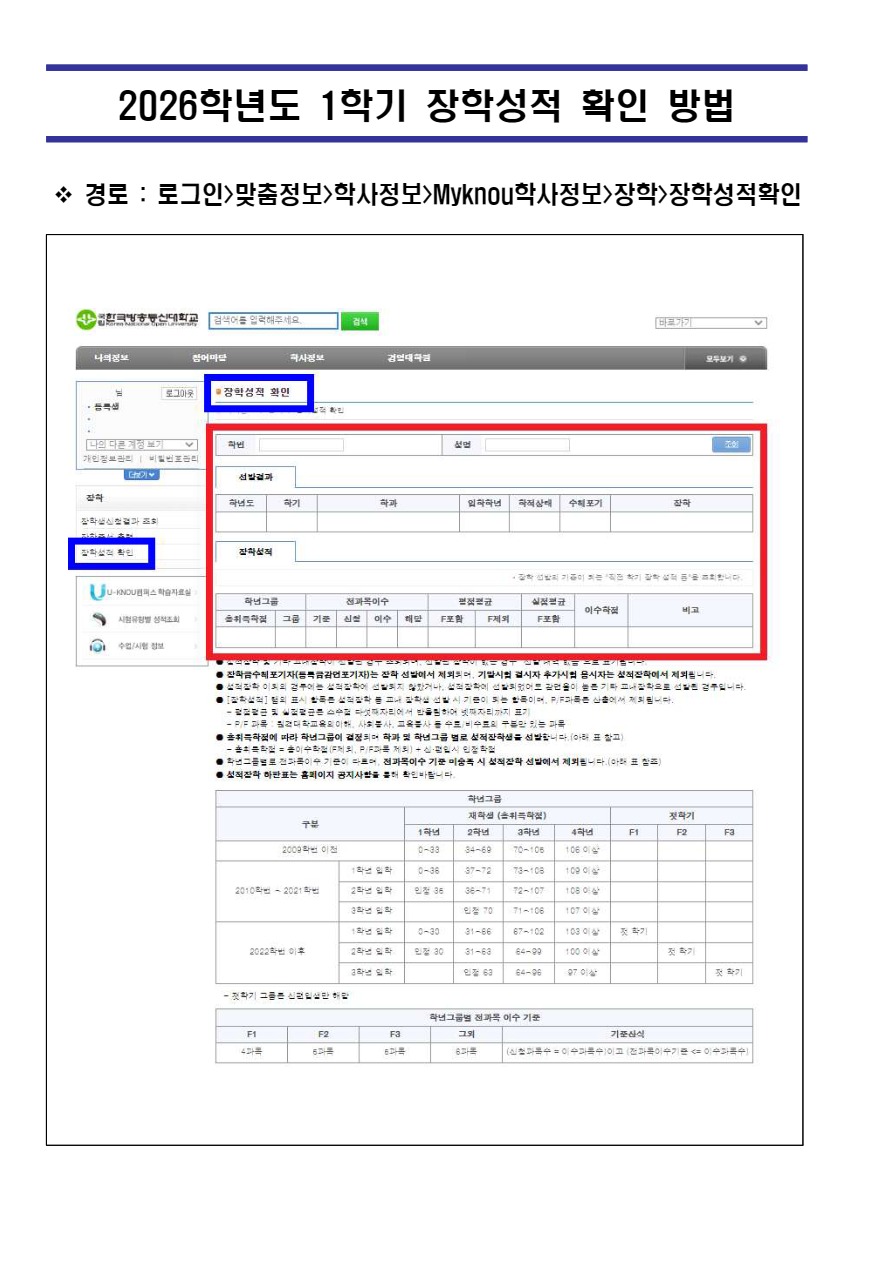Viewport: 892px width, 1263px height.
Task: Switch to the 장학성적 tab
Action: 255,551
